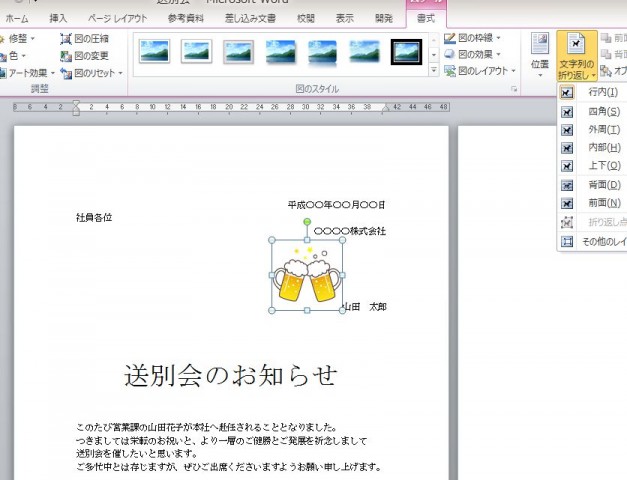
Task: Open the 位置 (Position) dropdown
Action: [540, 55]
